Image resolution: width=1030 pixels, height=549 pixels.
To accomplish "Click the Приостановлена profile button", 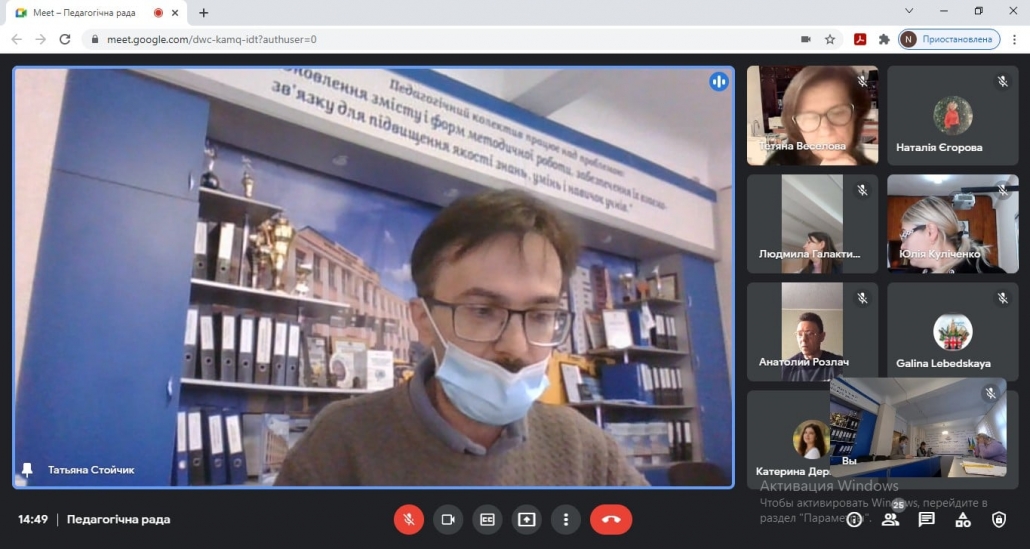I will coord(949,39).
